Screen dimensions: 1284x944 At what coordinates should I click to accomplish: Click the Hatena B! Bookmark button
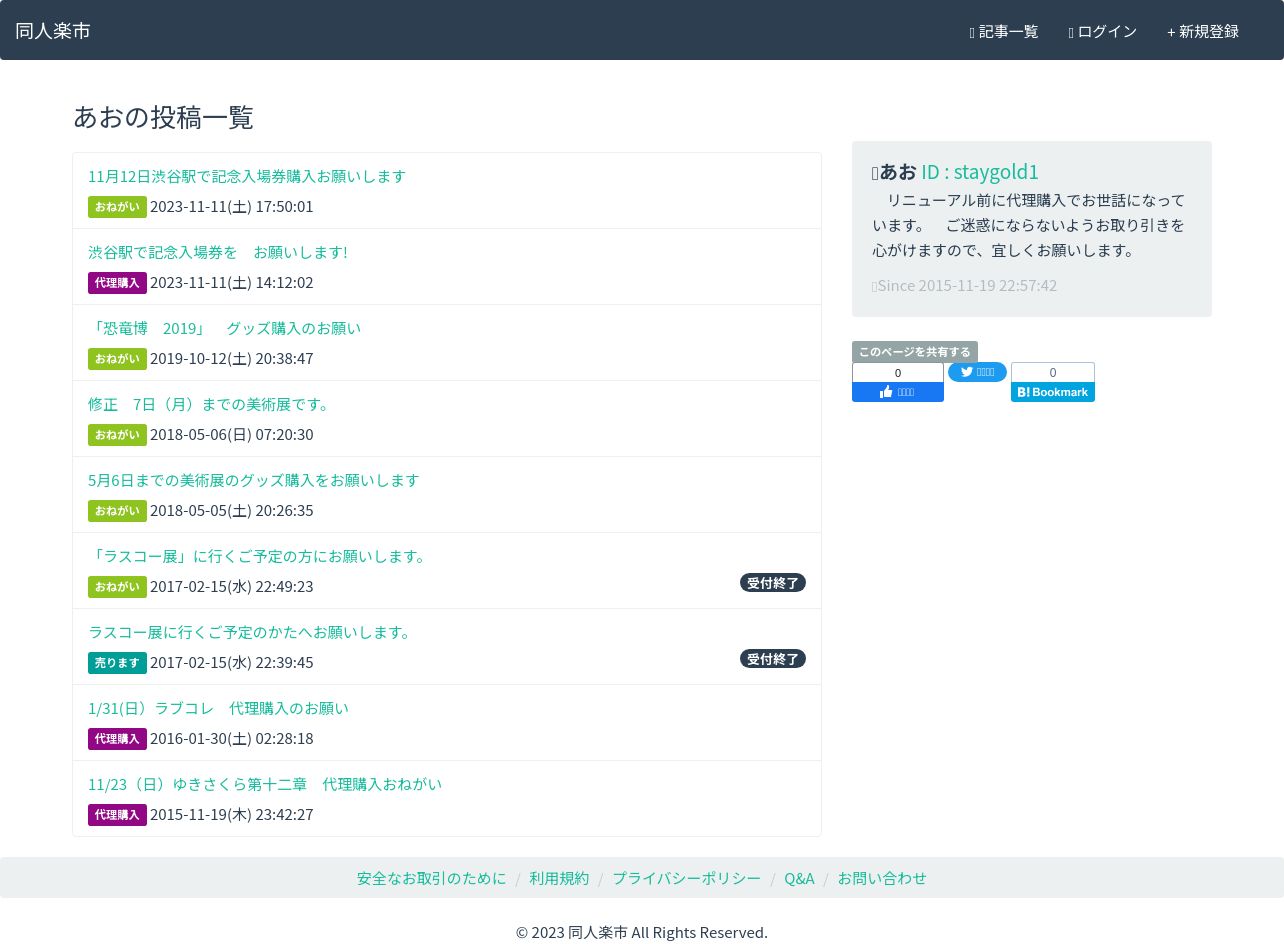point(1052,392)
